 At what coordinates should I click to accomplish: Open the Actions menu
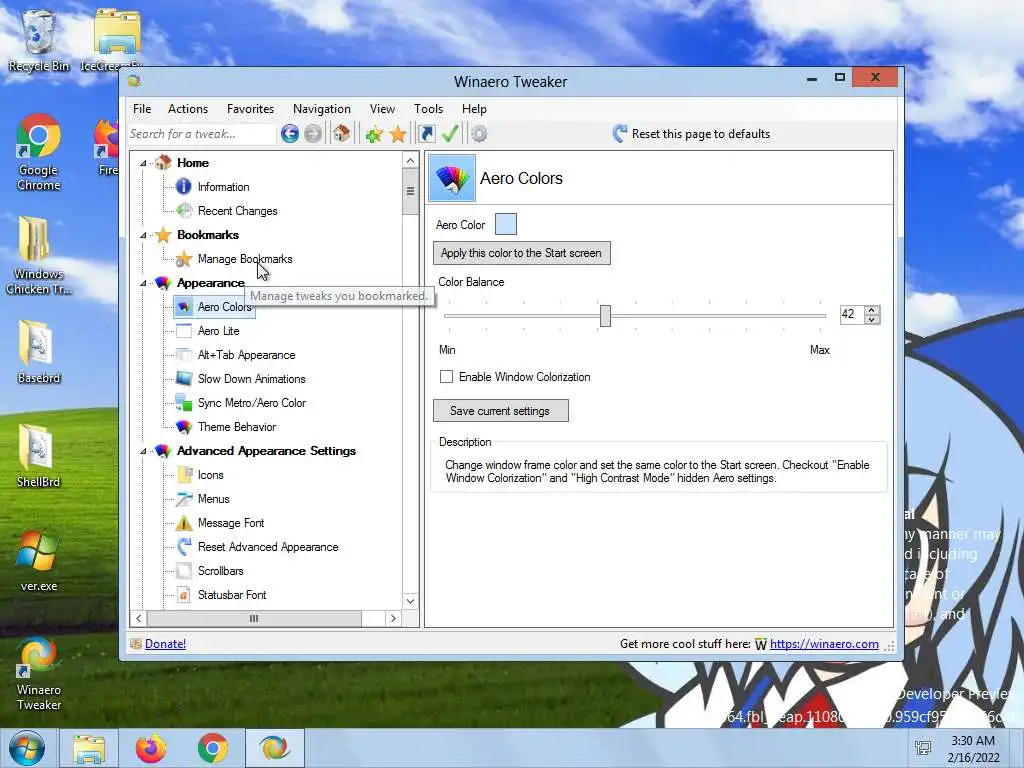[x=188, y=109]
